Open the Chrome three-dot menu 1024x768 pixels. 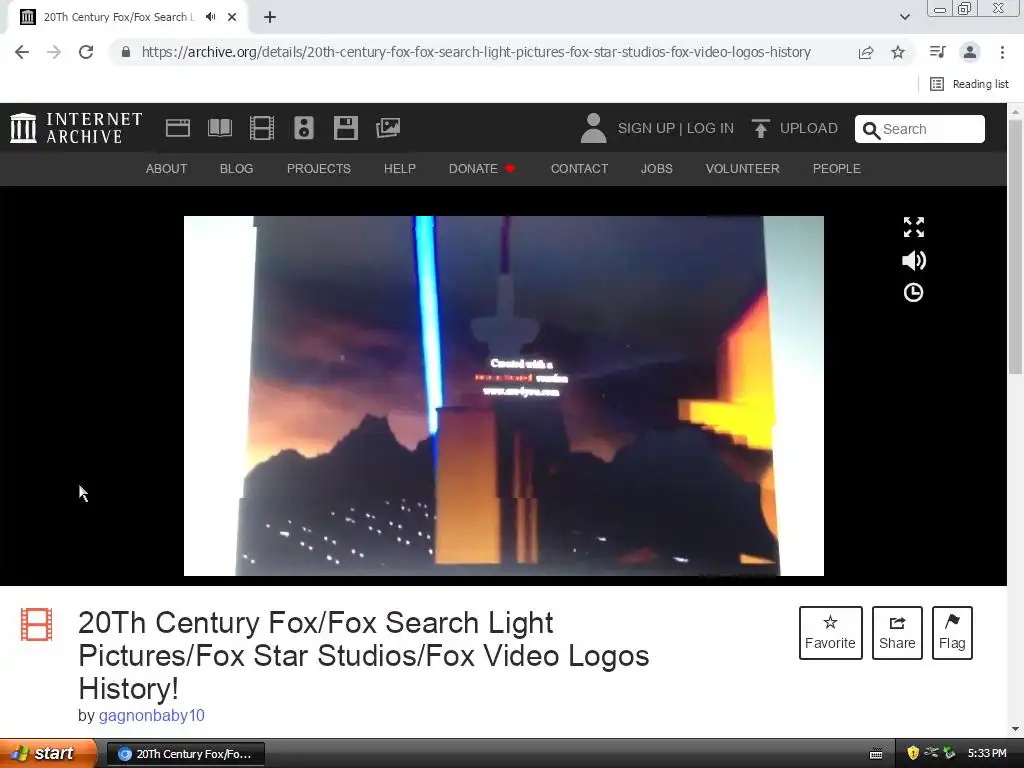pos(1002,52)
